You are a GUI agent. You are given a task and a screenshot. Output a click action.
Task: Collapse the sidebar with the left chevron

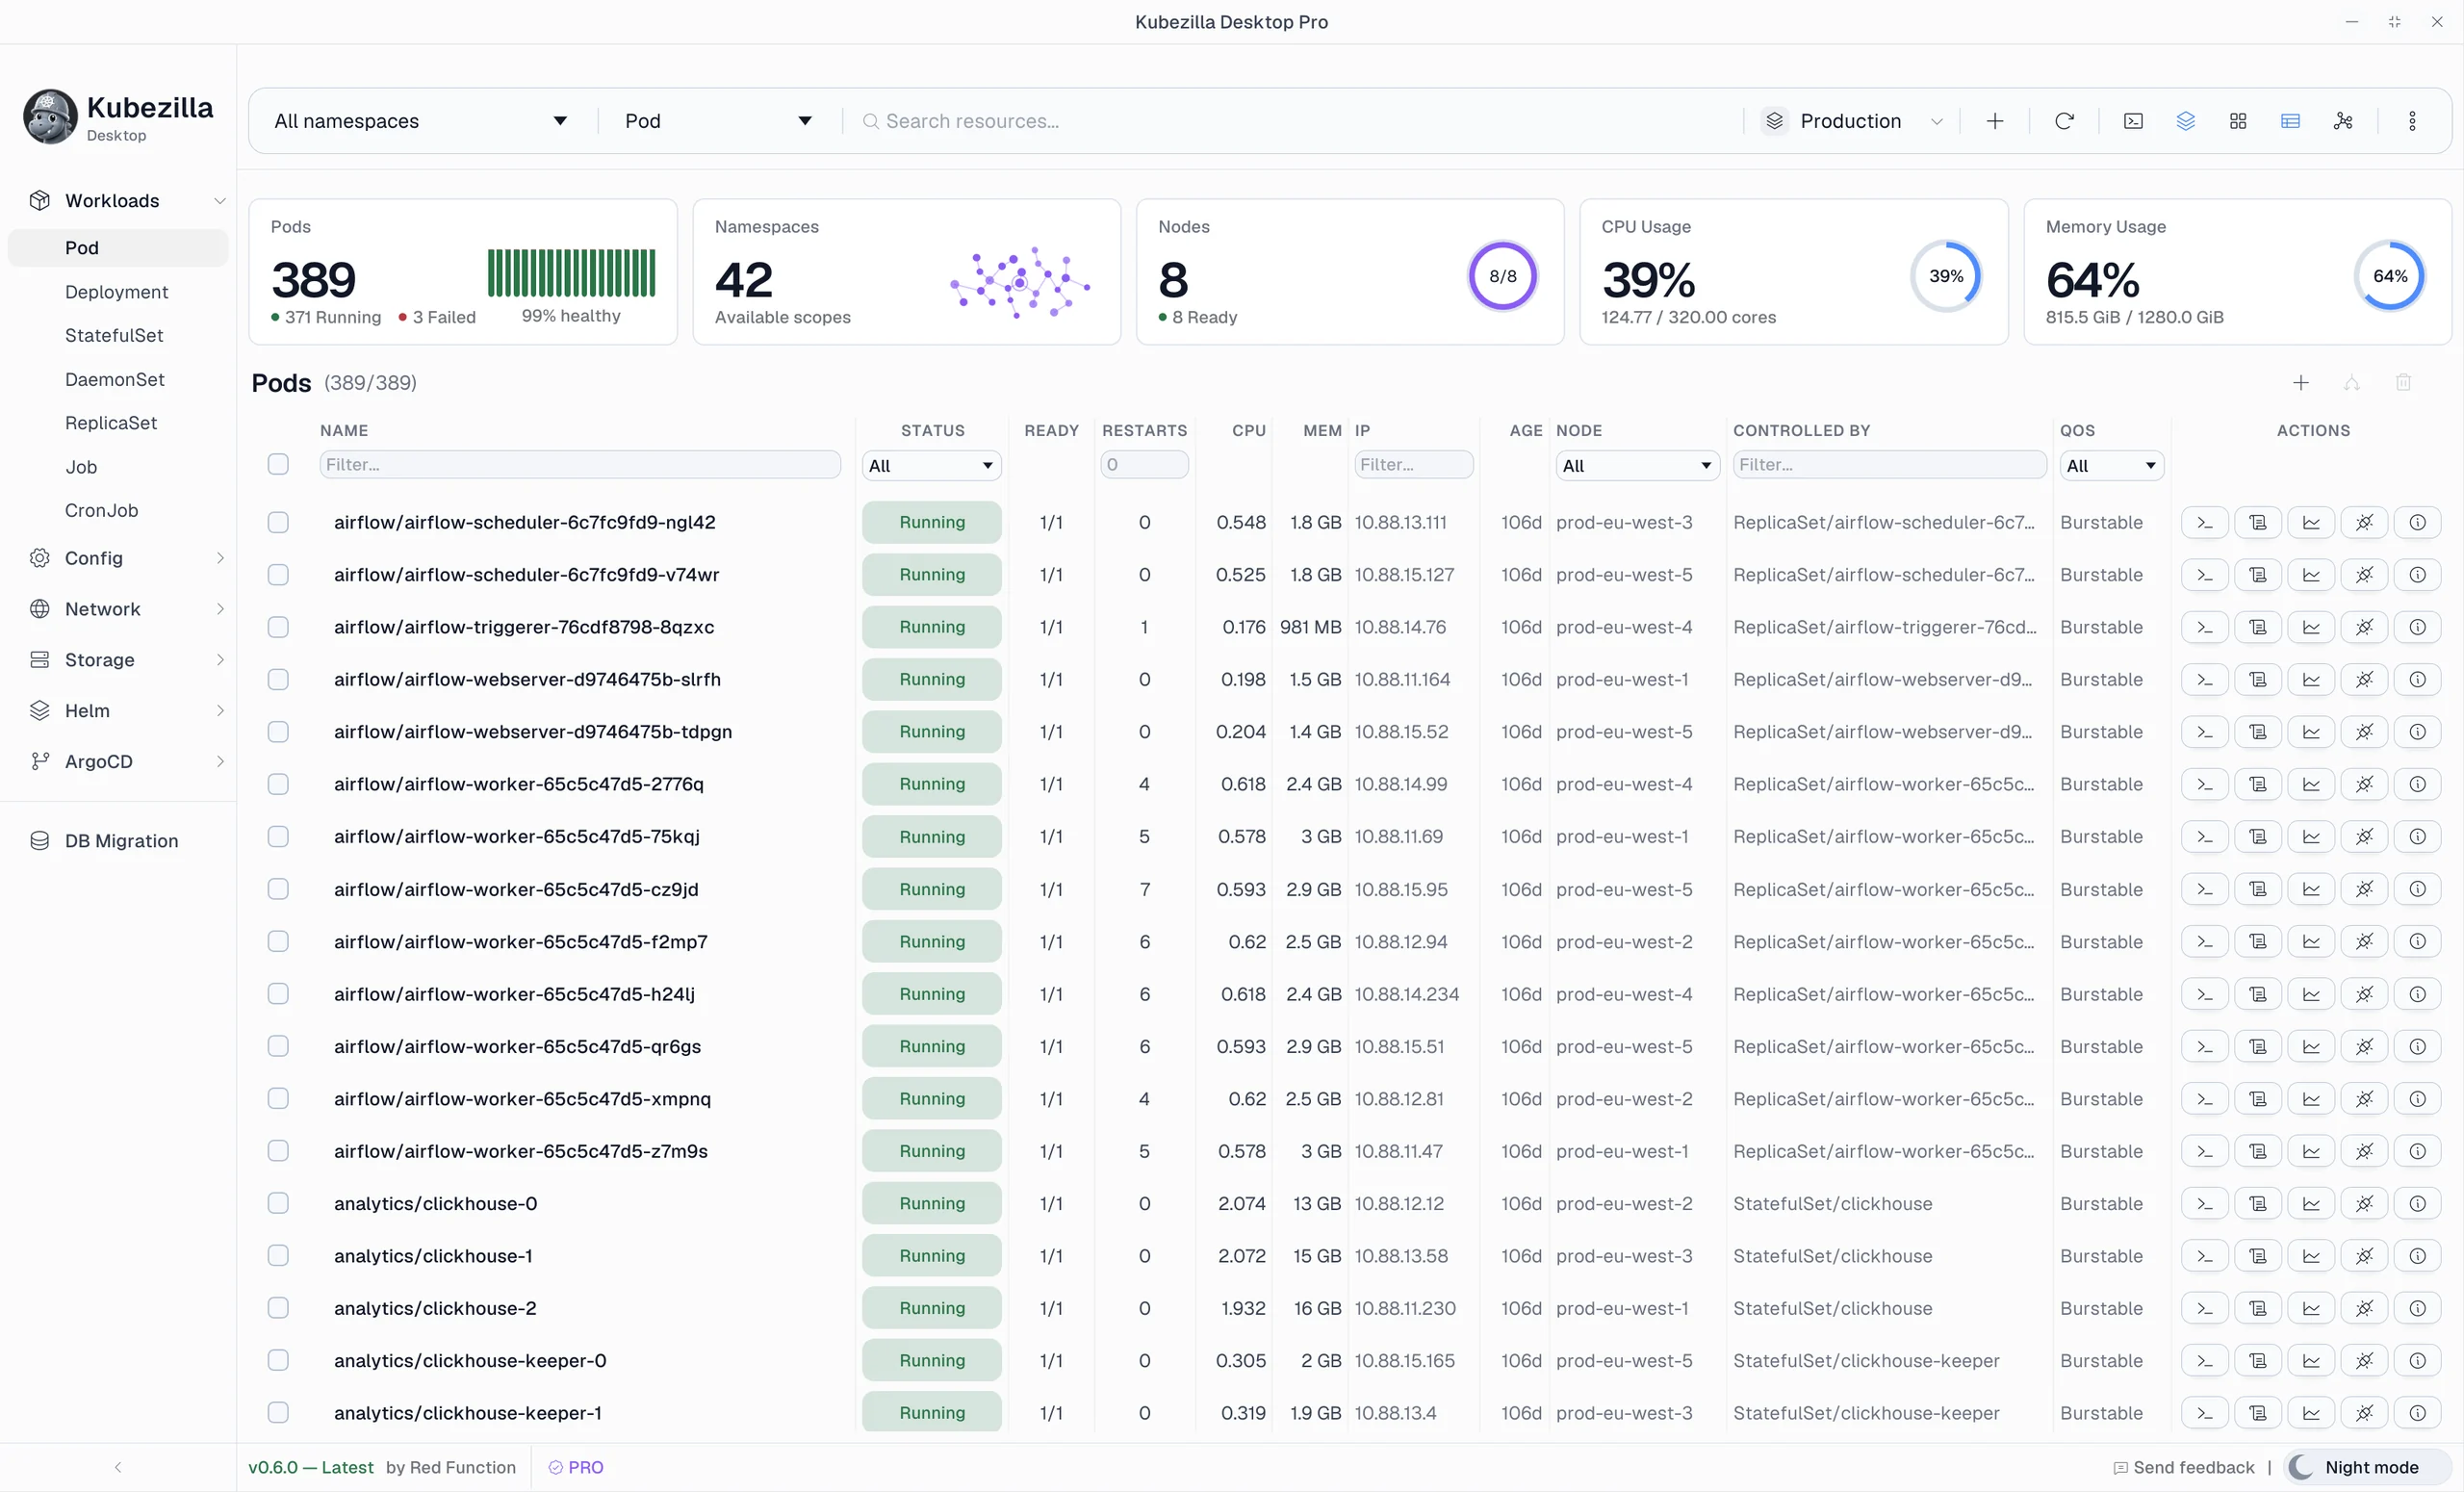[118, 1467]
